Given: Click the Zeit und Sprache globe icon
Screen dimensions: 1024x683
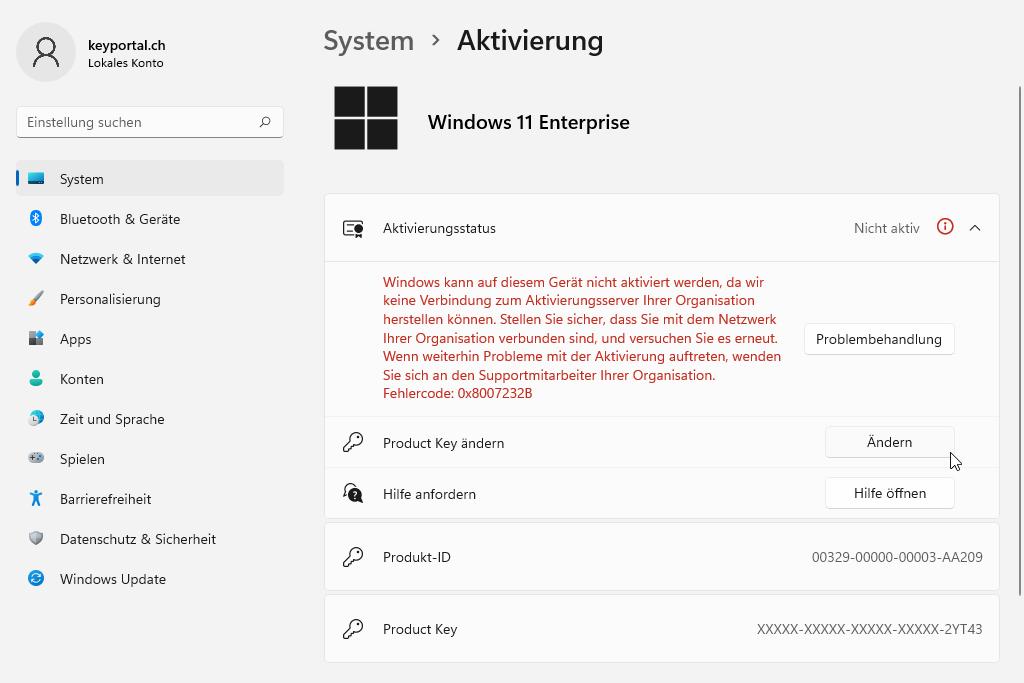Looking at the screenshot, I should (x=36, y=419).
